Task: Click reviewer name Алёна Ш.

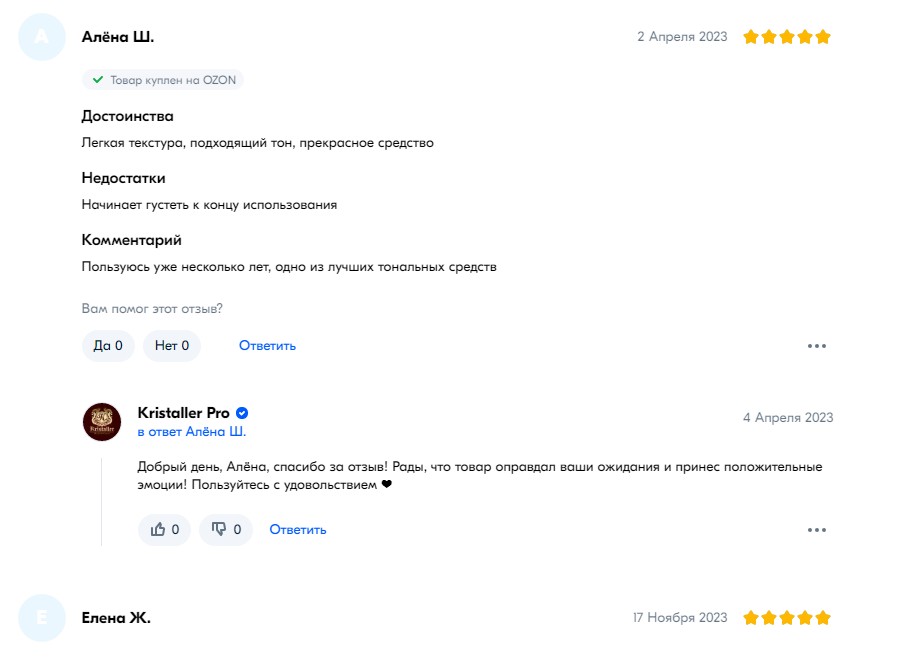Action: click(118, 37)
